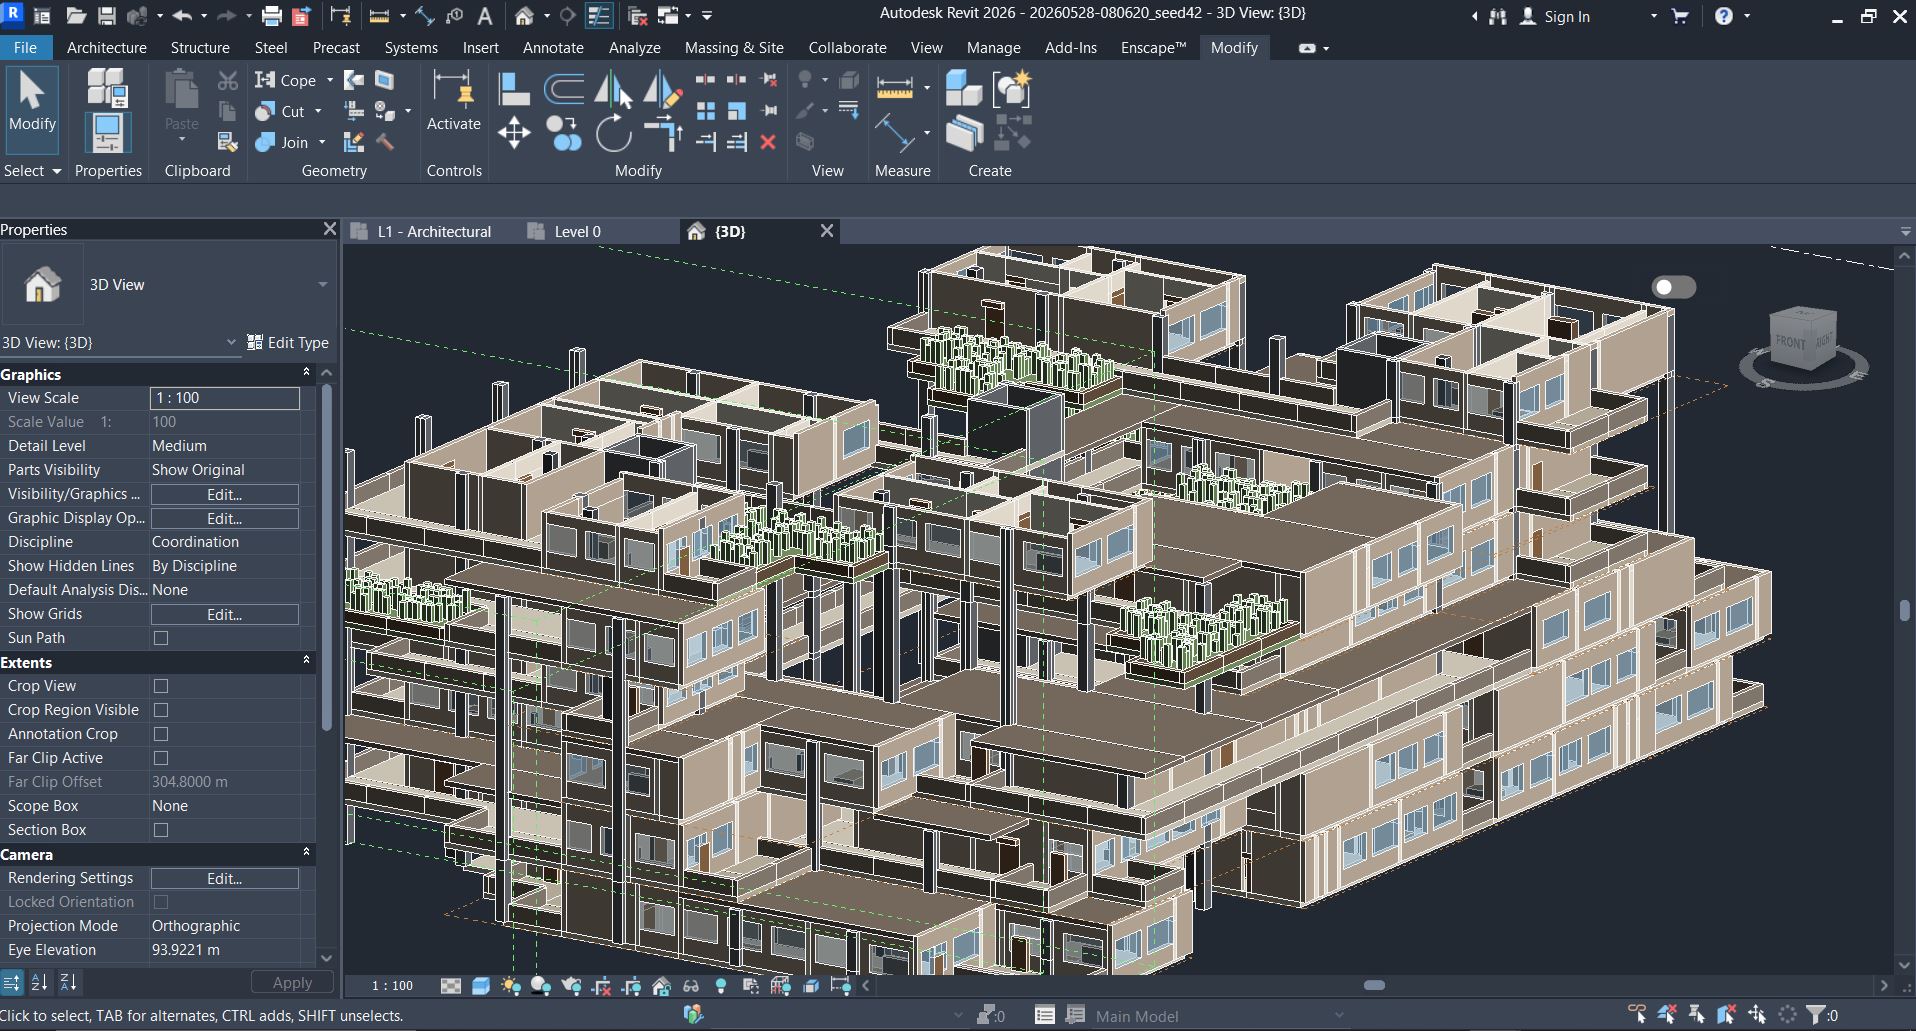
Task: Open the Structure ribbon tab
Action: click(x=200, y=48)
